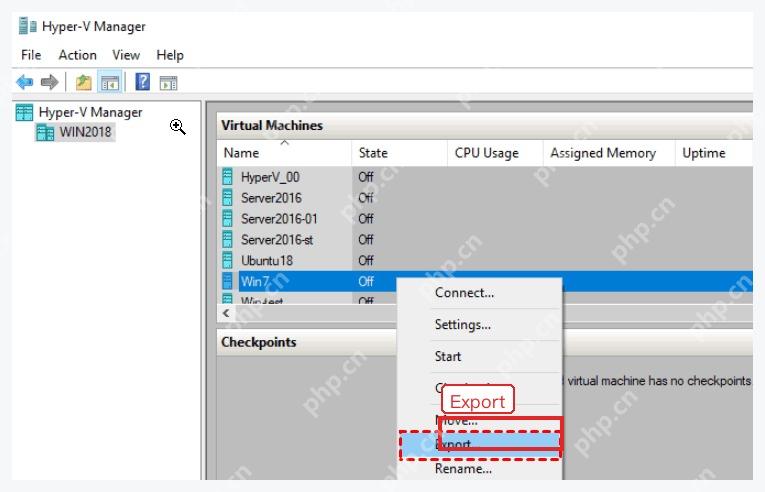
Task: Select the Hyper-V Manager tree root node
Action: pos(90,112)
